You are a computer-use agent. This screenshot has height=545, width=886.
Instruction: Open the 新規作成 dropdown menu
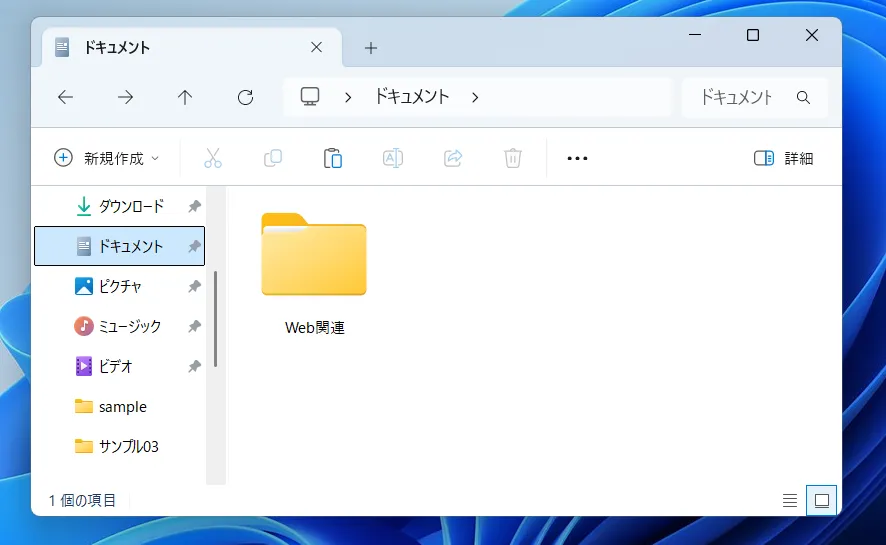106,158
